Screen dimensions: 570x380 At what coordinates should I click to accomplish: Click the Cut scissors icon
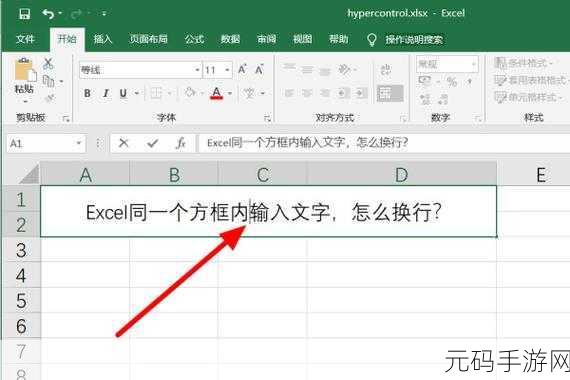point(48,64)
